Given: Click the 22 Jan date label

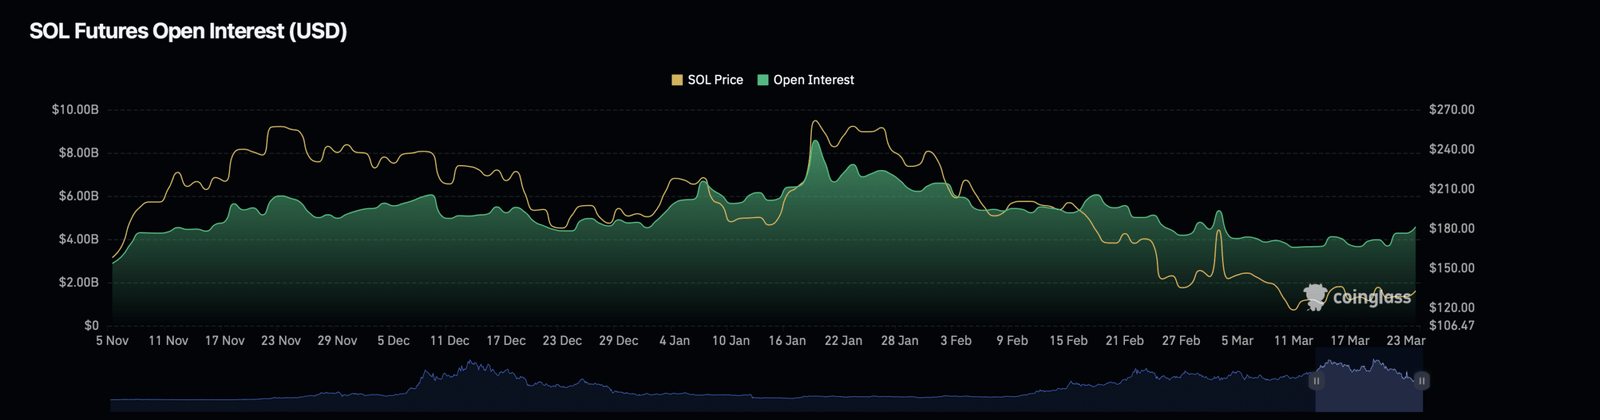Looking at the screenshot, I should click(x=843, y=341).
